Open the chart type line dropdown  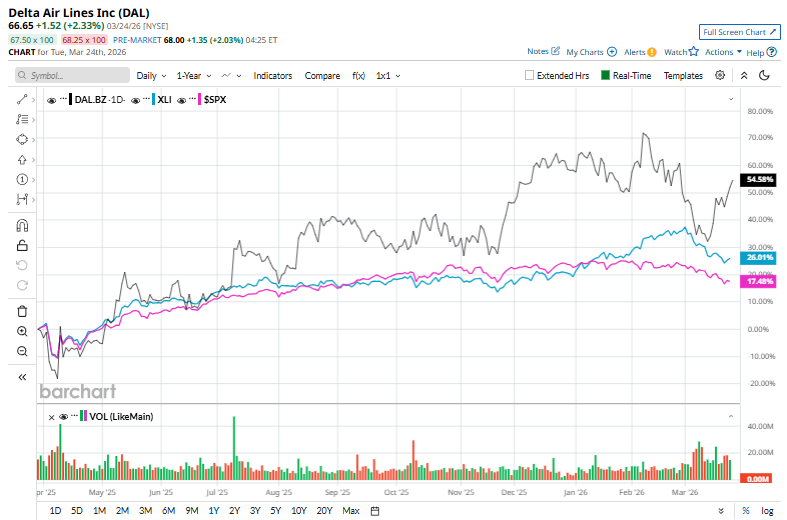pos(231,76)
